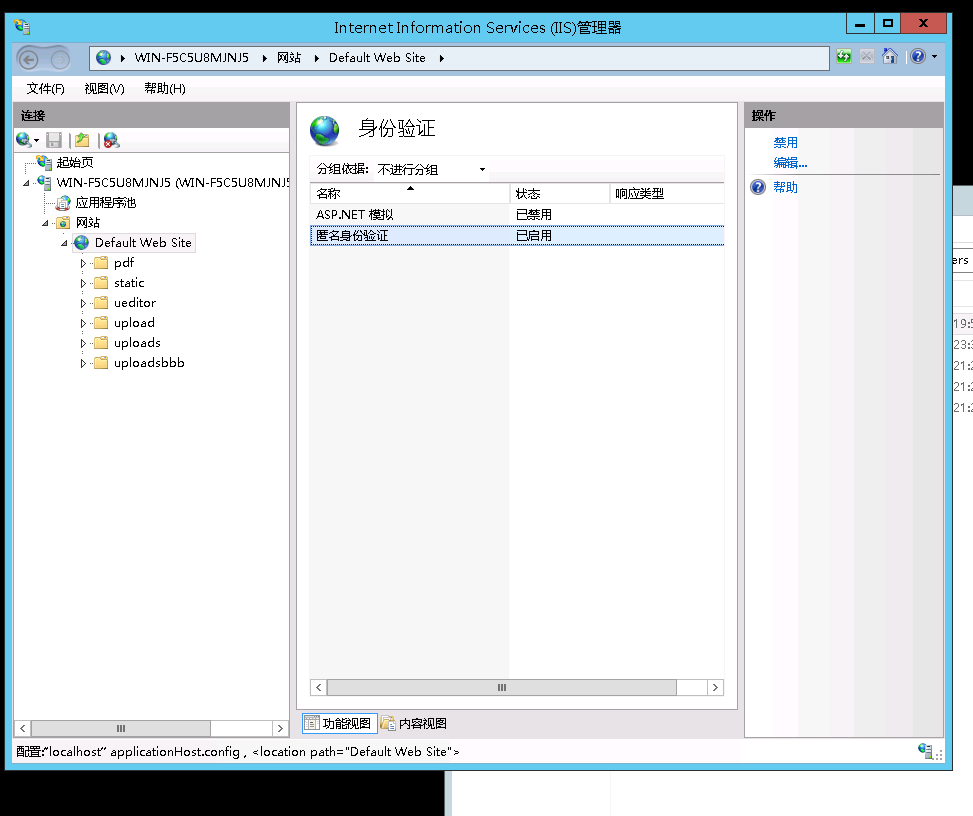
Task: Click 已禁用 status of ASP.NET 模拟
Action: pos(534,215)
